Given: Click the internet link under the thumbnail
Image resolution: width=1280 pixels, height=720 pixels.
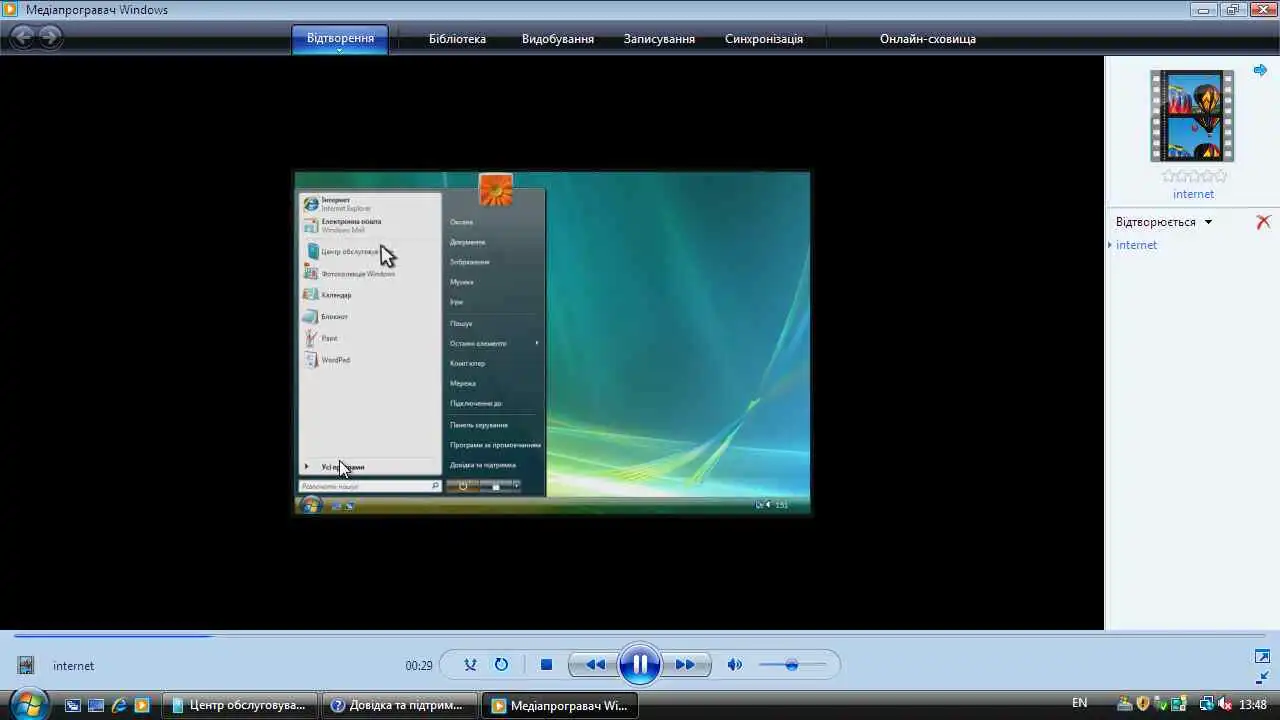Looking at the screenshot, I should click(1193, 194).
